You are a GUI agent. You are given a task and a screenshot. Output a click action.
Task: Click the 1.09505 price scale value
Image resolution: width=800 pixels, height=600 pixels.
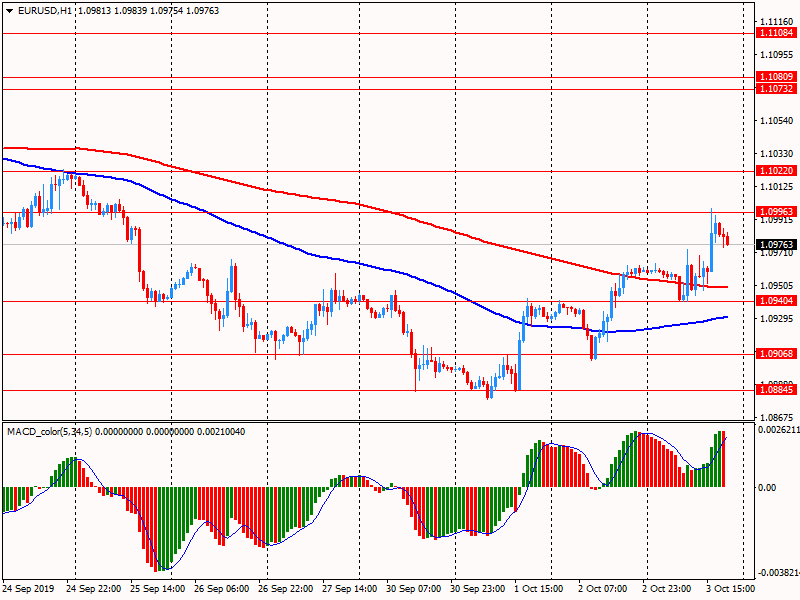click(x=777, y=286)
